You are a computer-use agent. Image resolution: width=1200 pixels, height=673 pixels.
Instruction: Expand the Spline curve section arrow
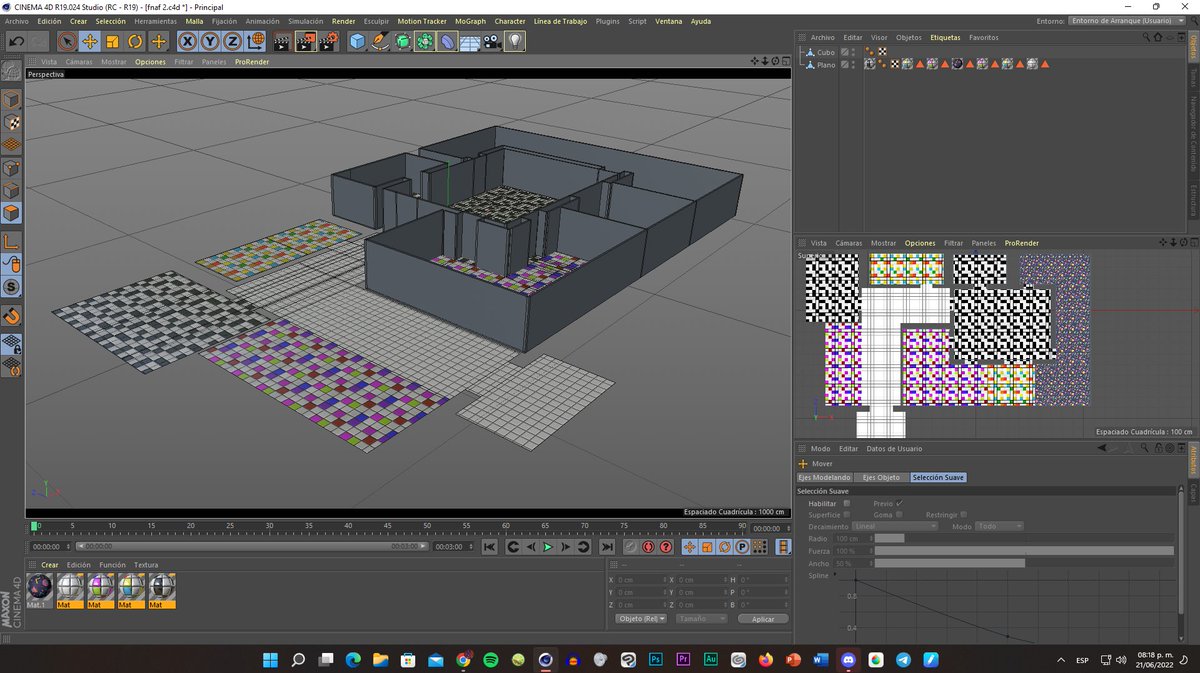[836, 575]
